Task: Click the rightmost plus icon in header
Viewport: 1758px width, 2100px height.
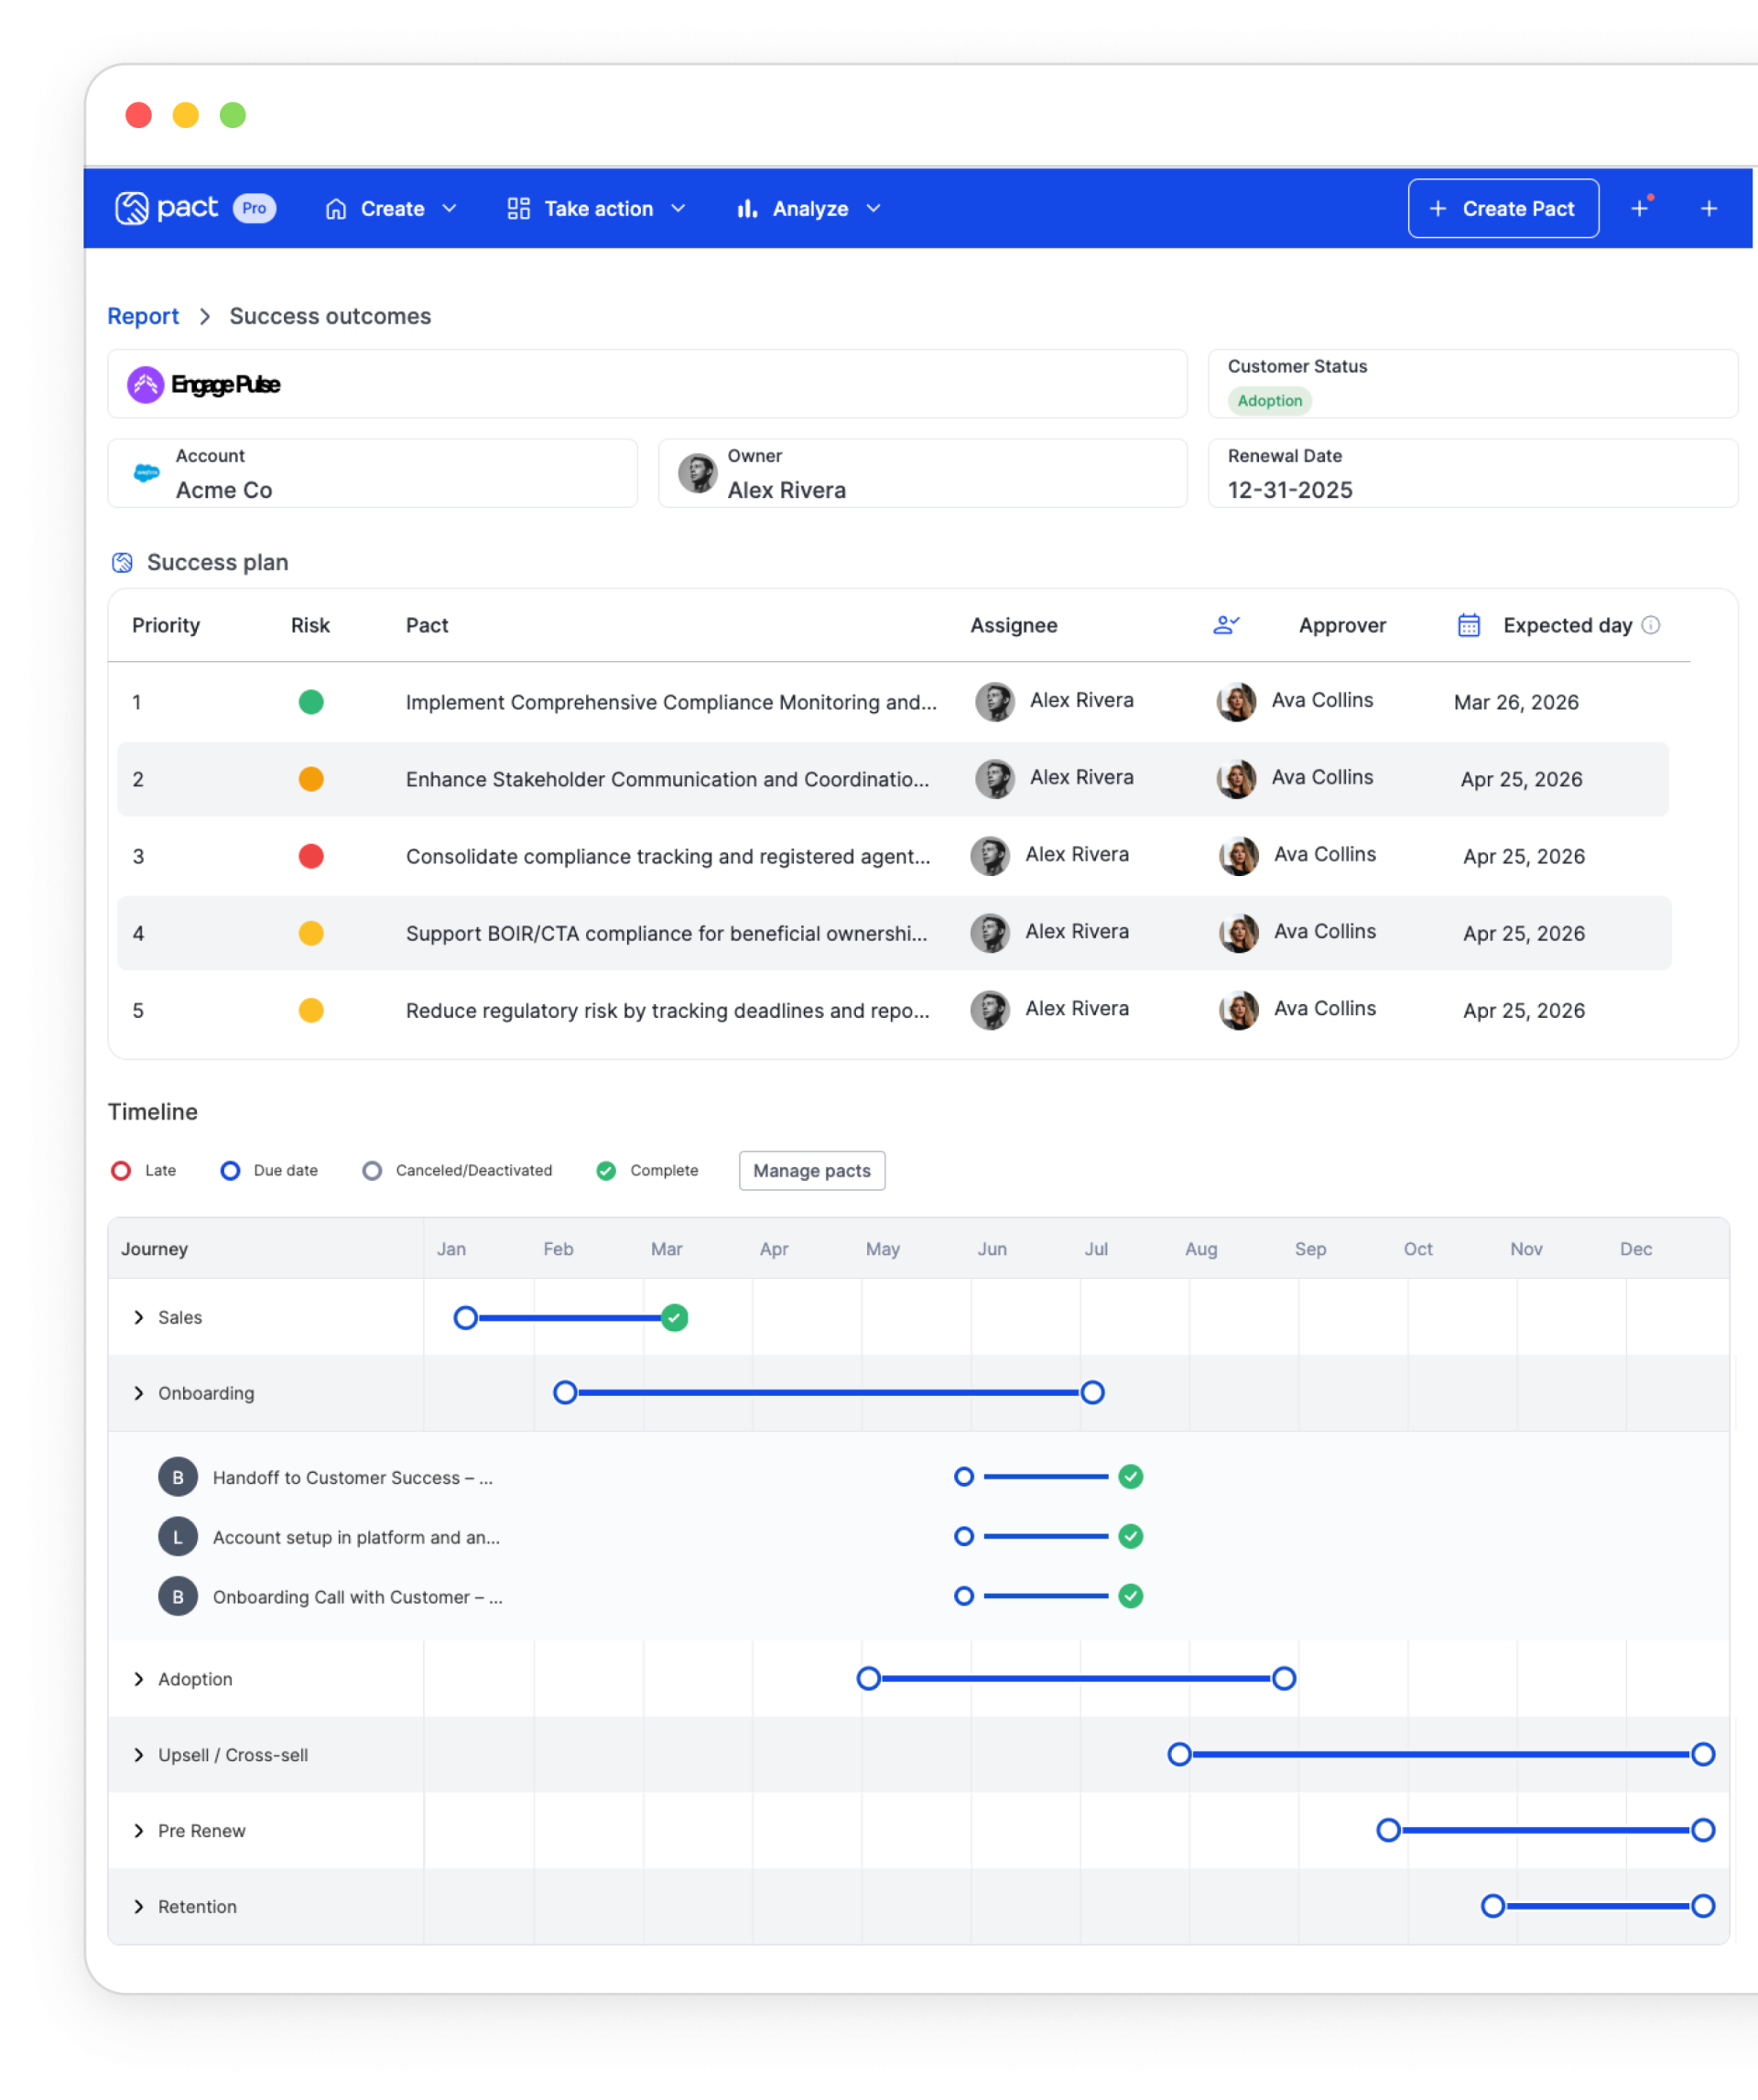Action: pyautogui.click(x=1709, y=208)
